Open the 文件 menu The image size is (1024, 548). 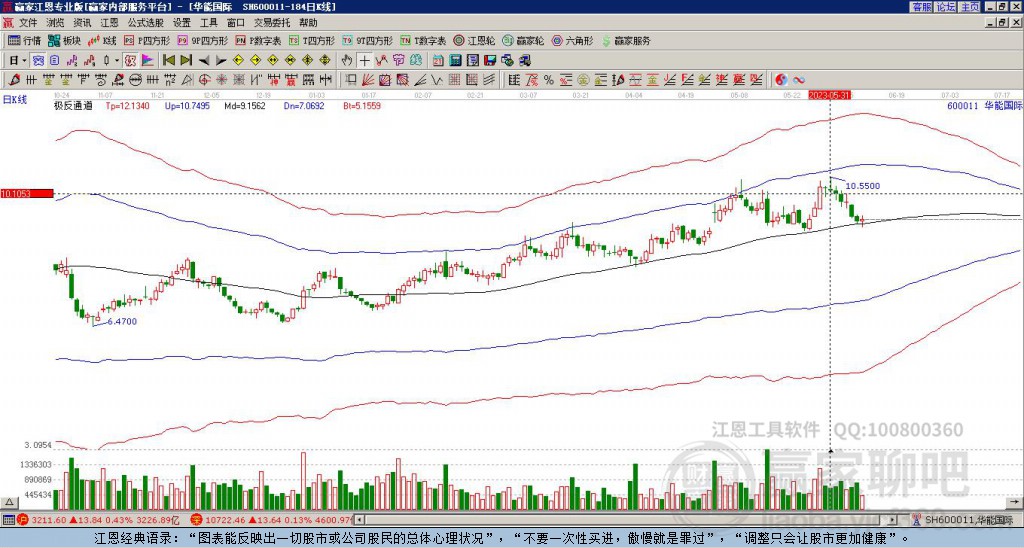click(28, 23)
